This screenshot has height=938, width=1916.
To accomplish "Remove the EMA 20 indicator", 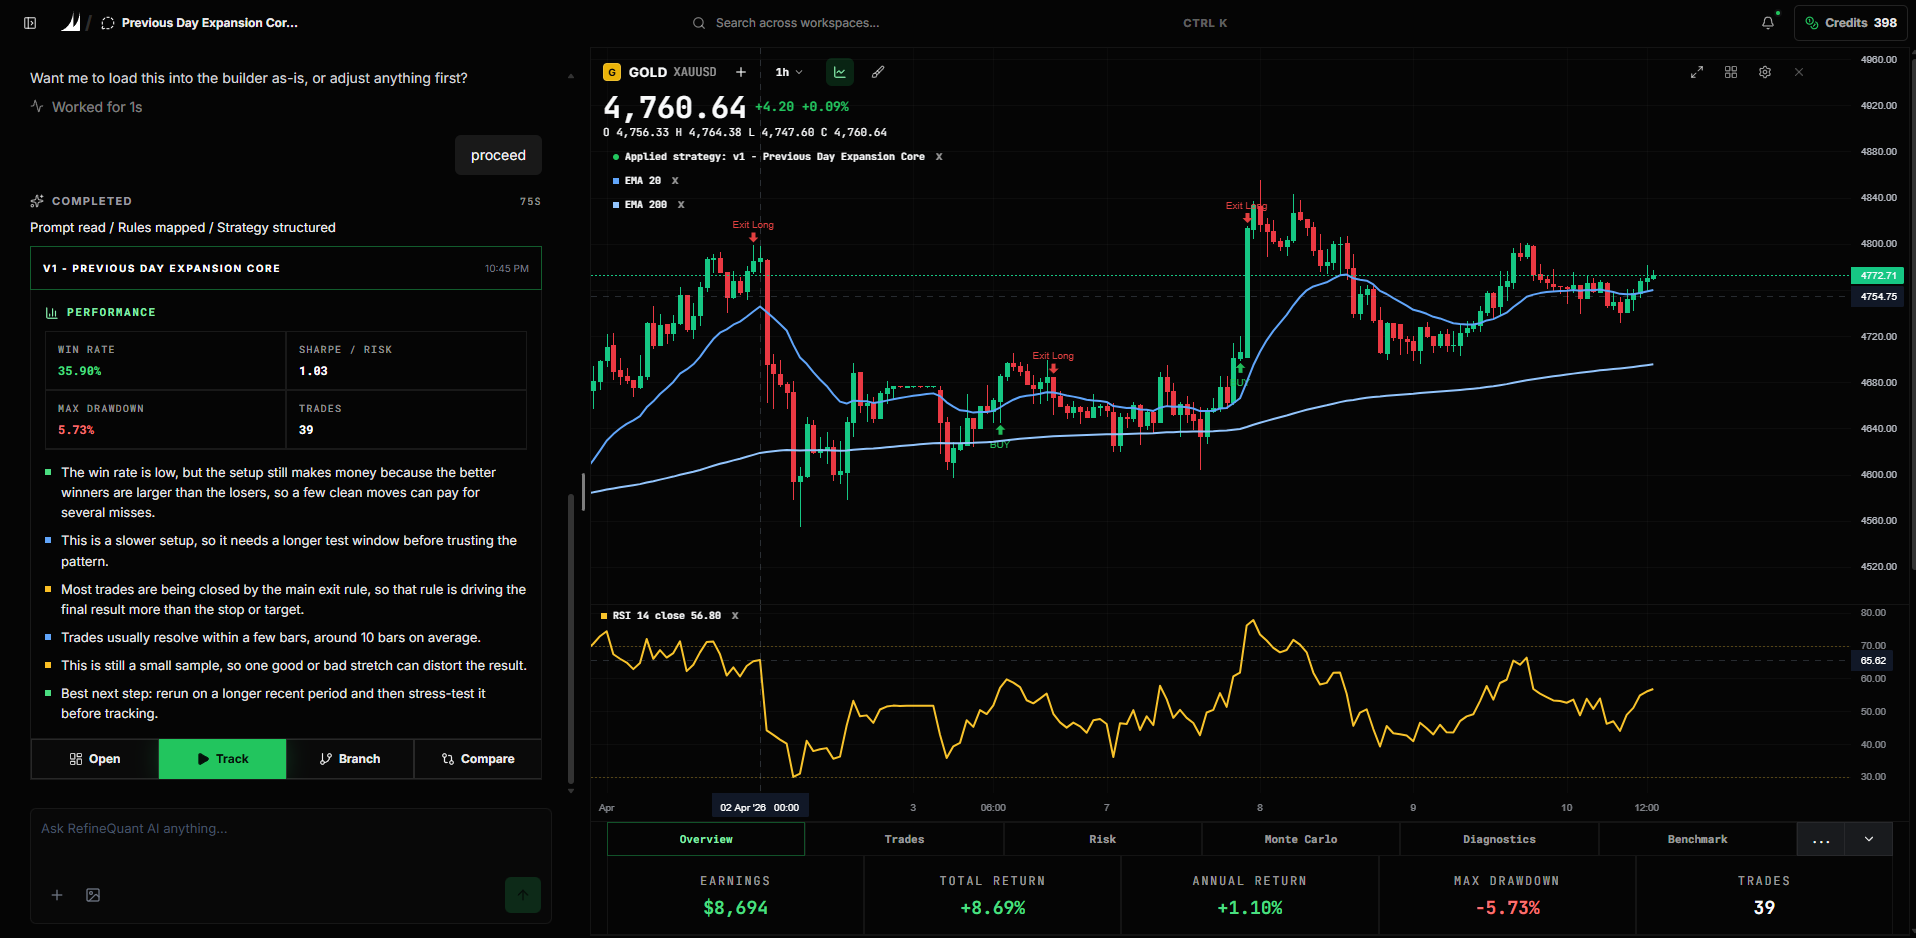I will pos(675,181).
